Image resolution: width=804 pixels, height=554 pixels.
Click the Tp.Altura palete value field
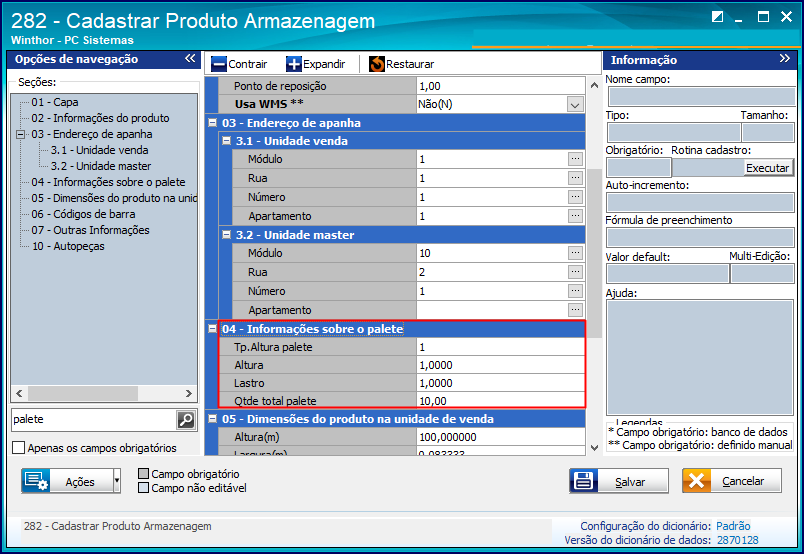click(x=500, y=347)
